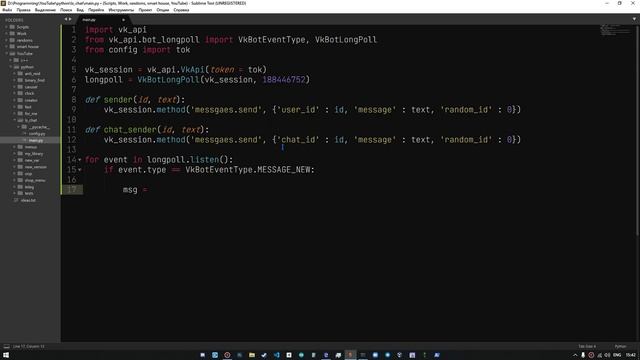The height and width of the screenshot is (360, 640).
Task: Click line number 9 in the gutter
Action: click(74, 109)
